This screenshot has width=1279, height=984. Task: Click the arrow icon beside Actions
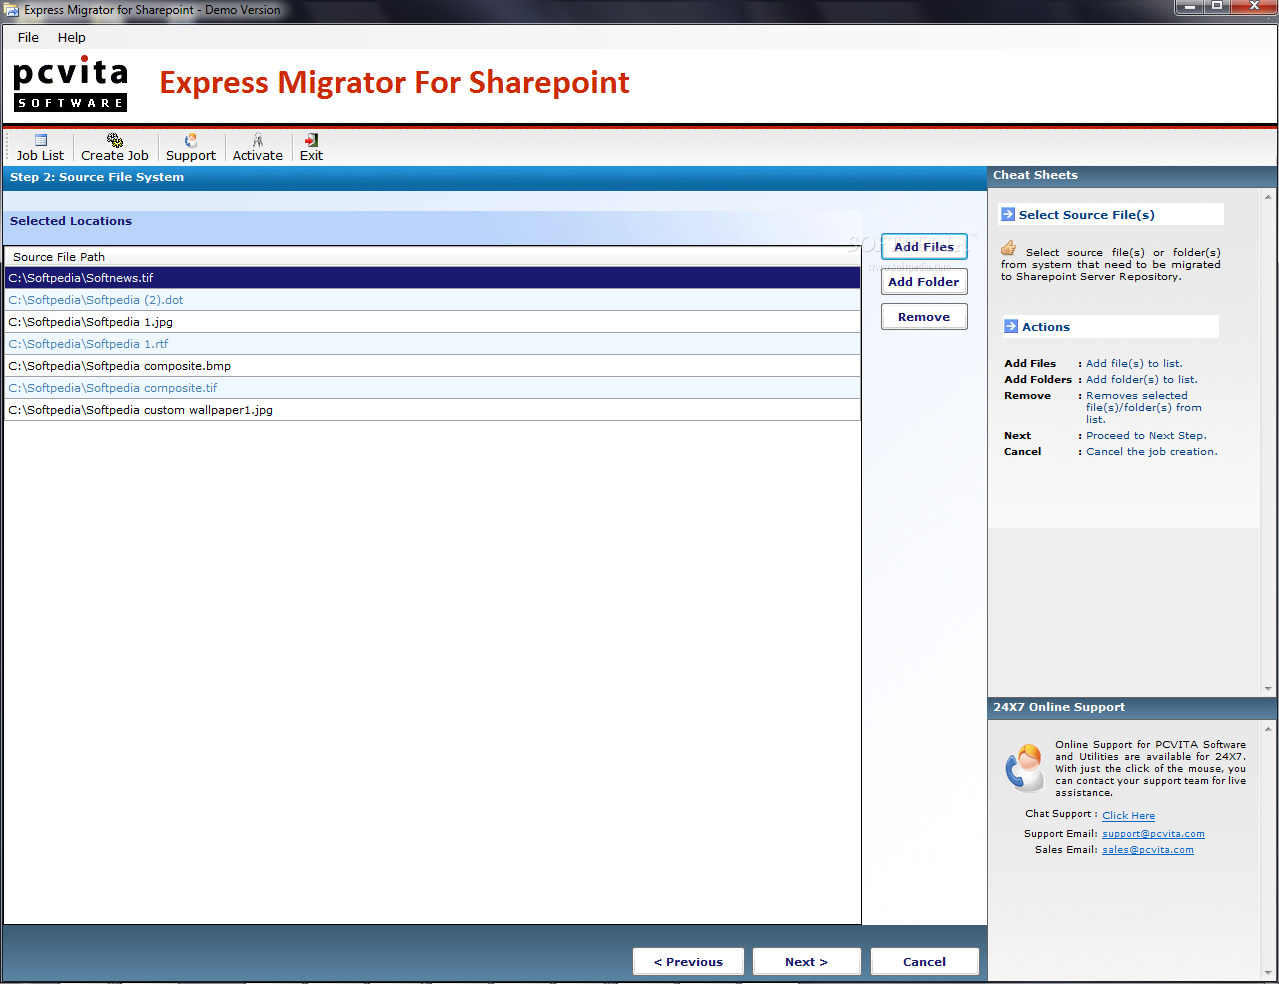(x=1011, y=326)
